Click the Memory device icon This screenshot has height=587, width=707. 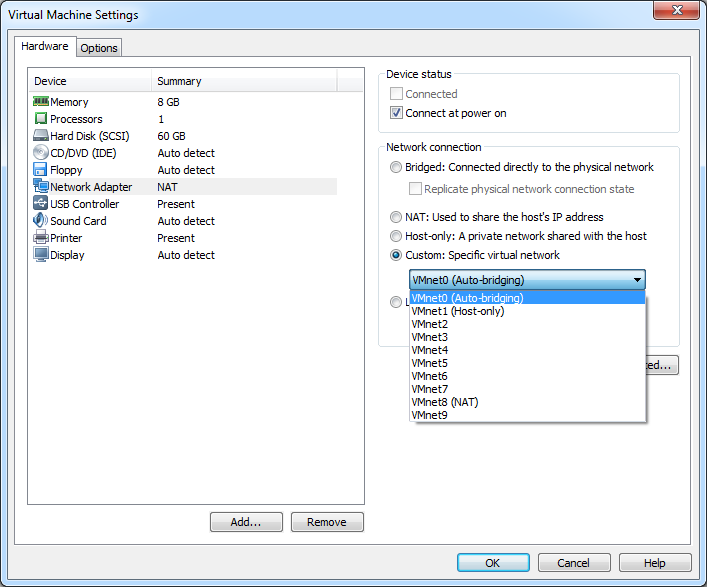41,102
